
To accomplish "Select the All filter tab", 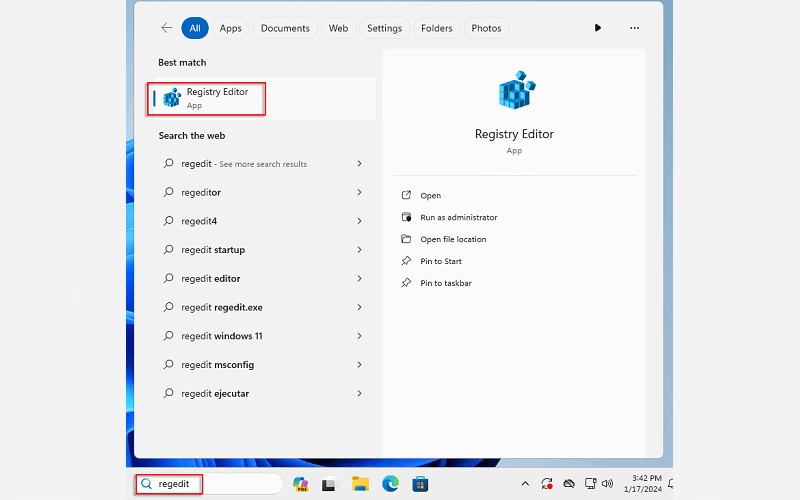I will (195, 28).
